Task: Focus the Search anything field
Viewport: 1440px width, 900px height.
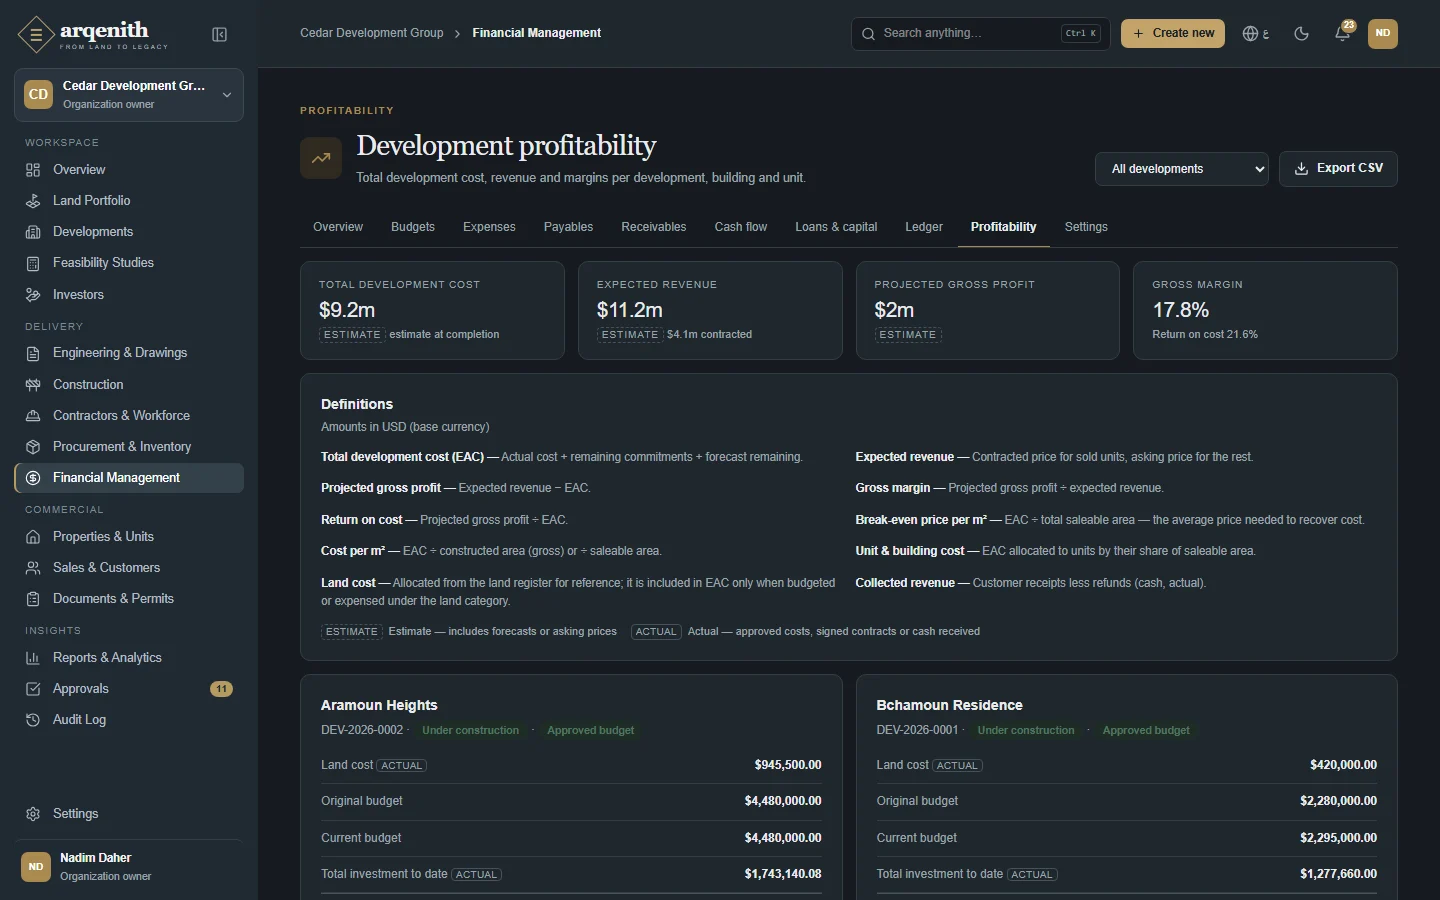Action: pyautogui.click(x=981, y=34)
